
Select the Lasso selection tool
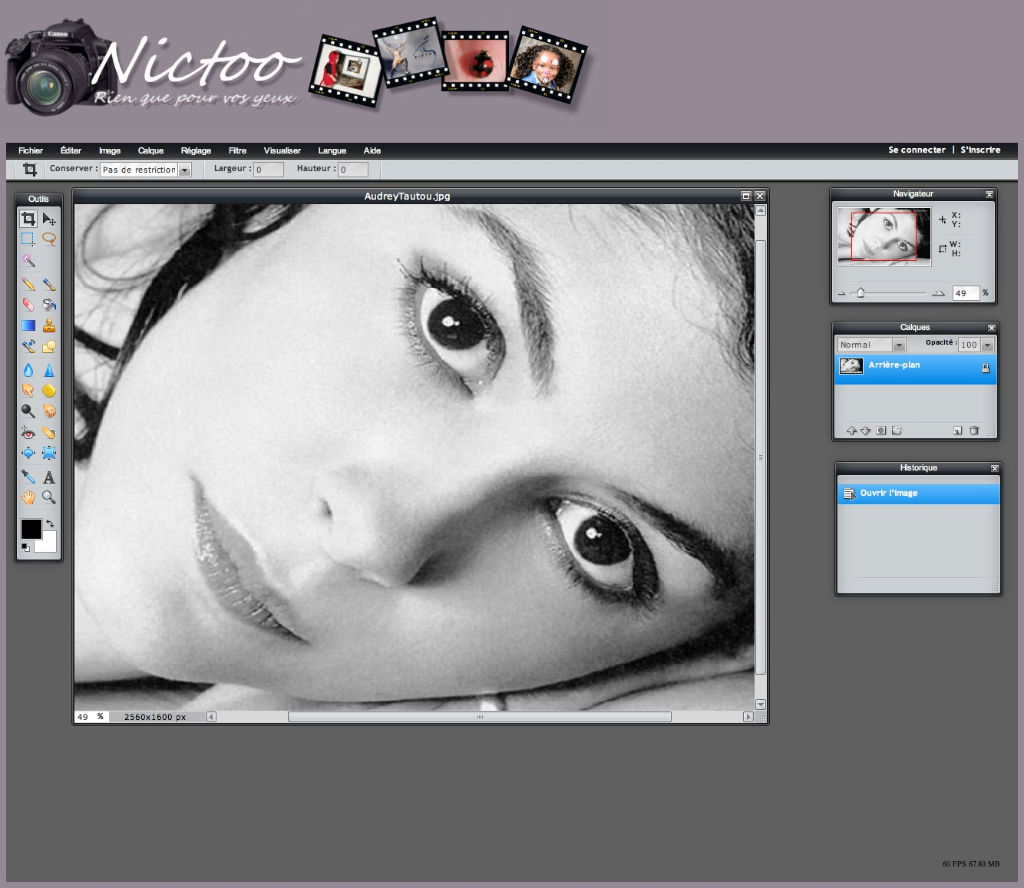pos(49,239)
